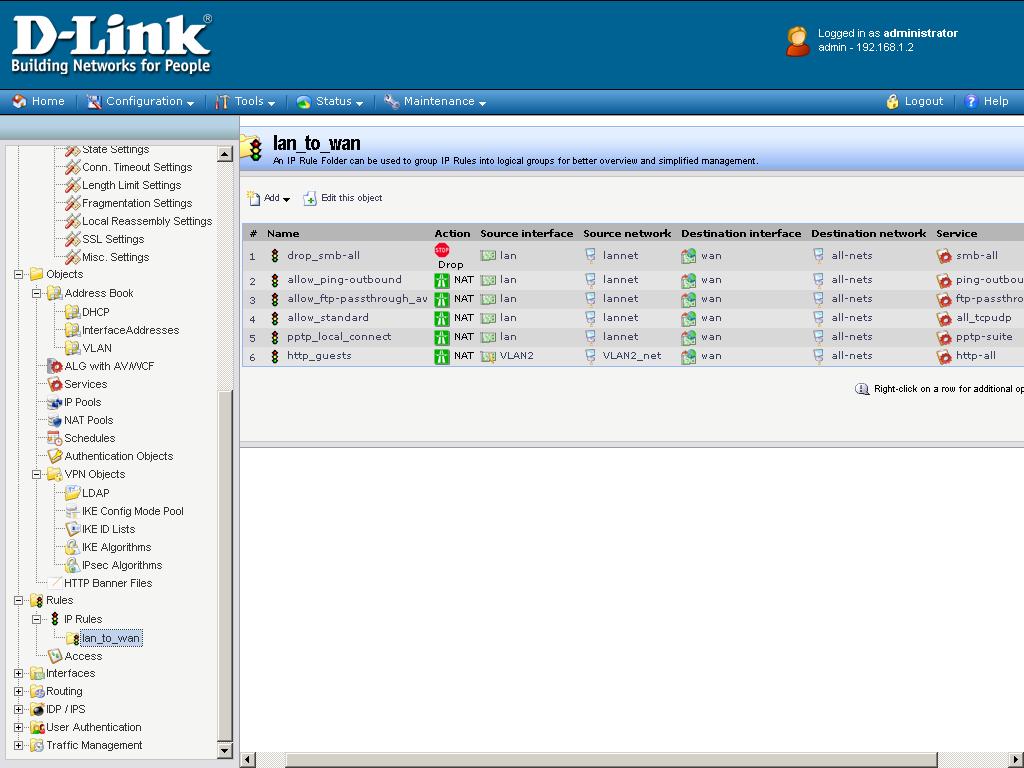Click the STOP Drop icon on drop_smb-all rule
Screen dimensions: 1024x768
coord(442,250)
